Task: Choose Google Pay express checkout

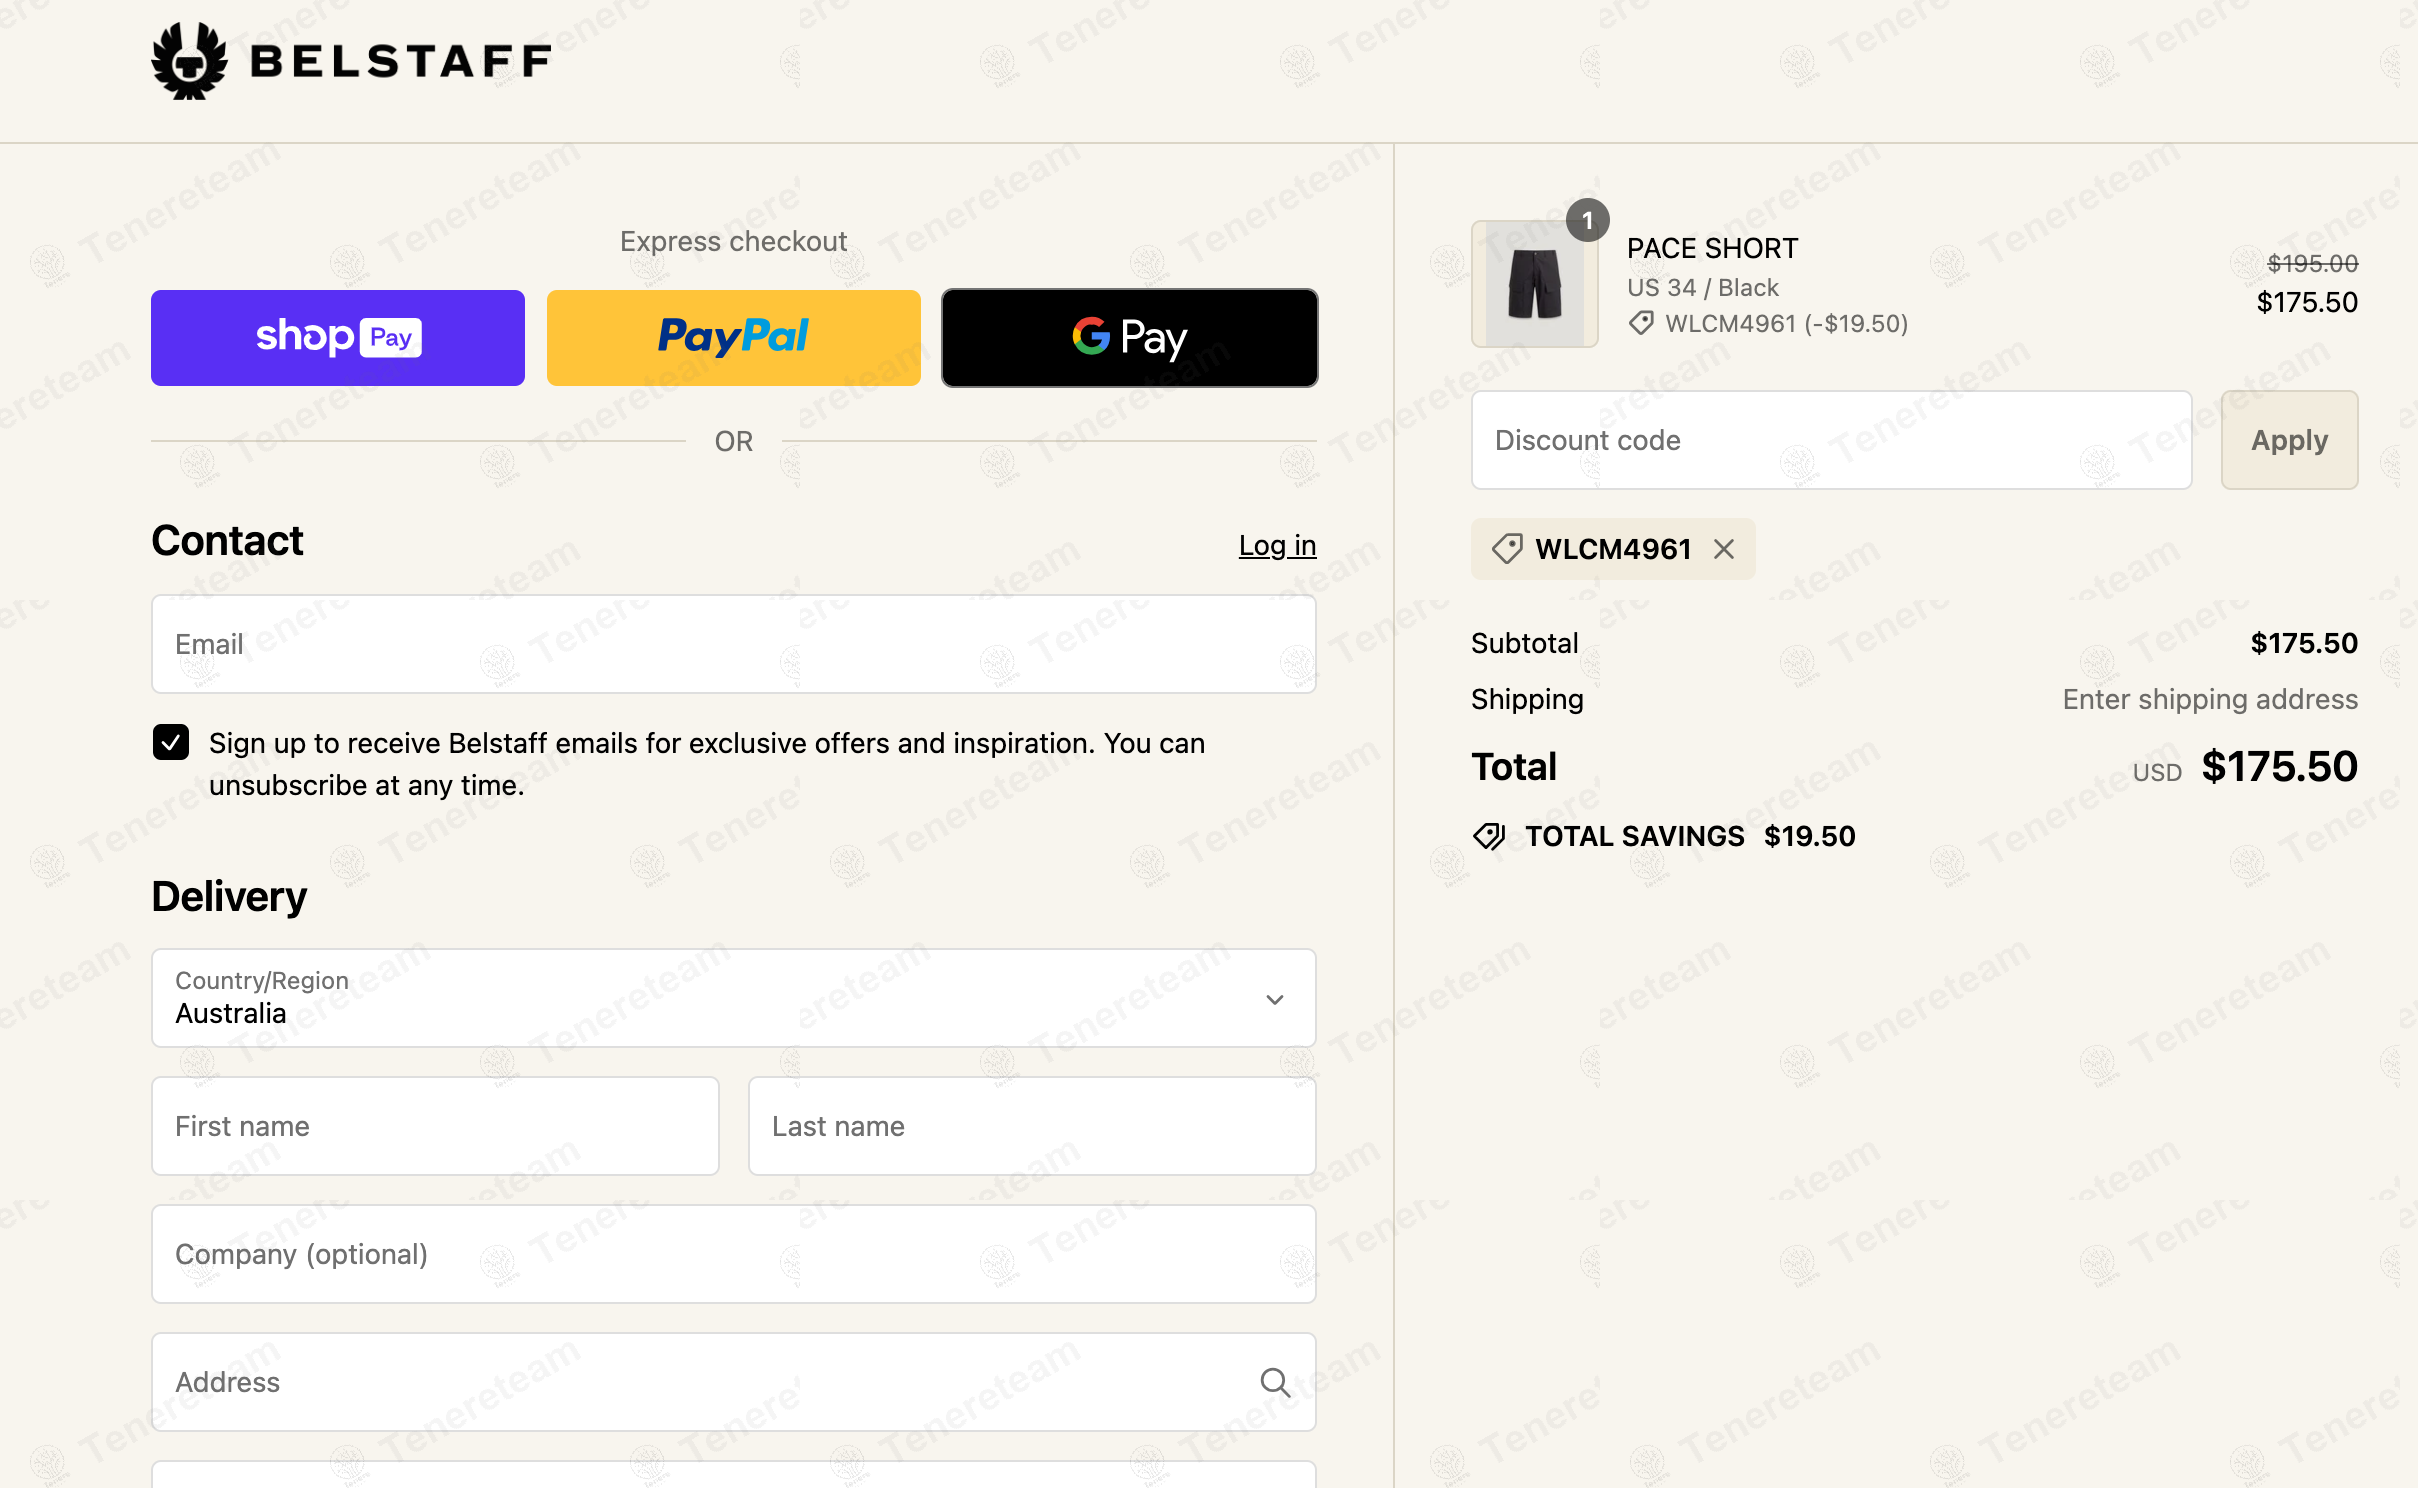Action: [x=1129, y=338]
